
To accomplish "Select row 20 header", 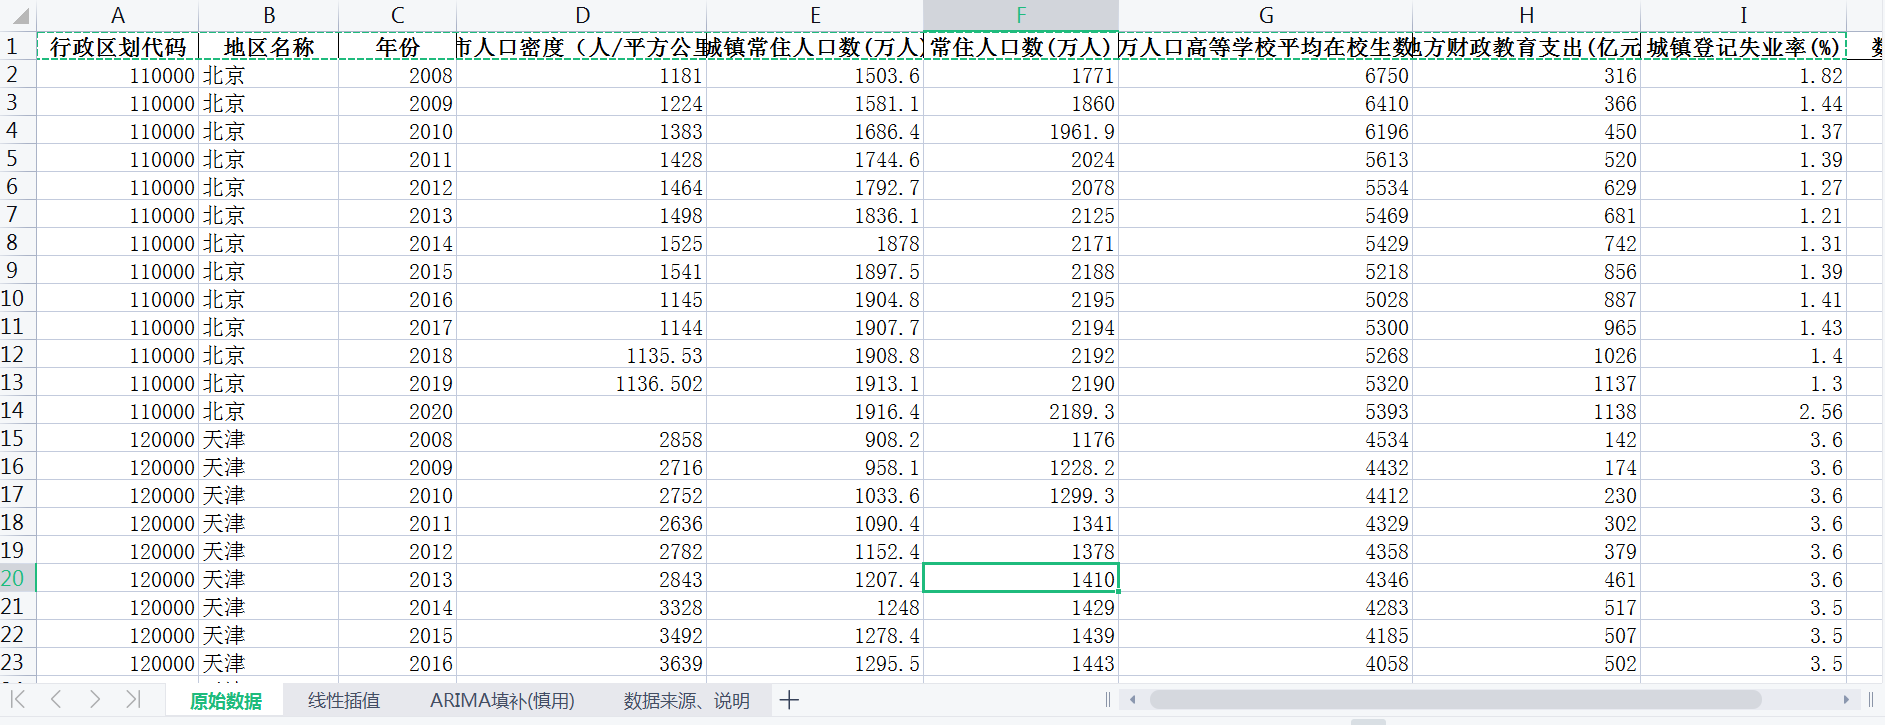I will 18,578.
